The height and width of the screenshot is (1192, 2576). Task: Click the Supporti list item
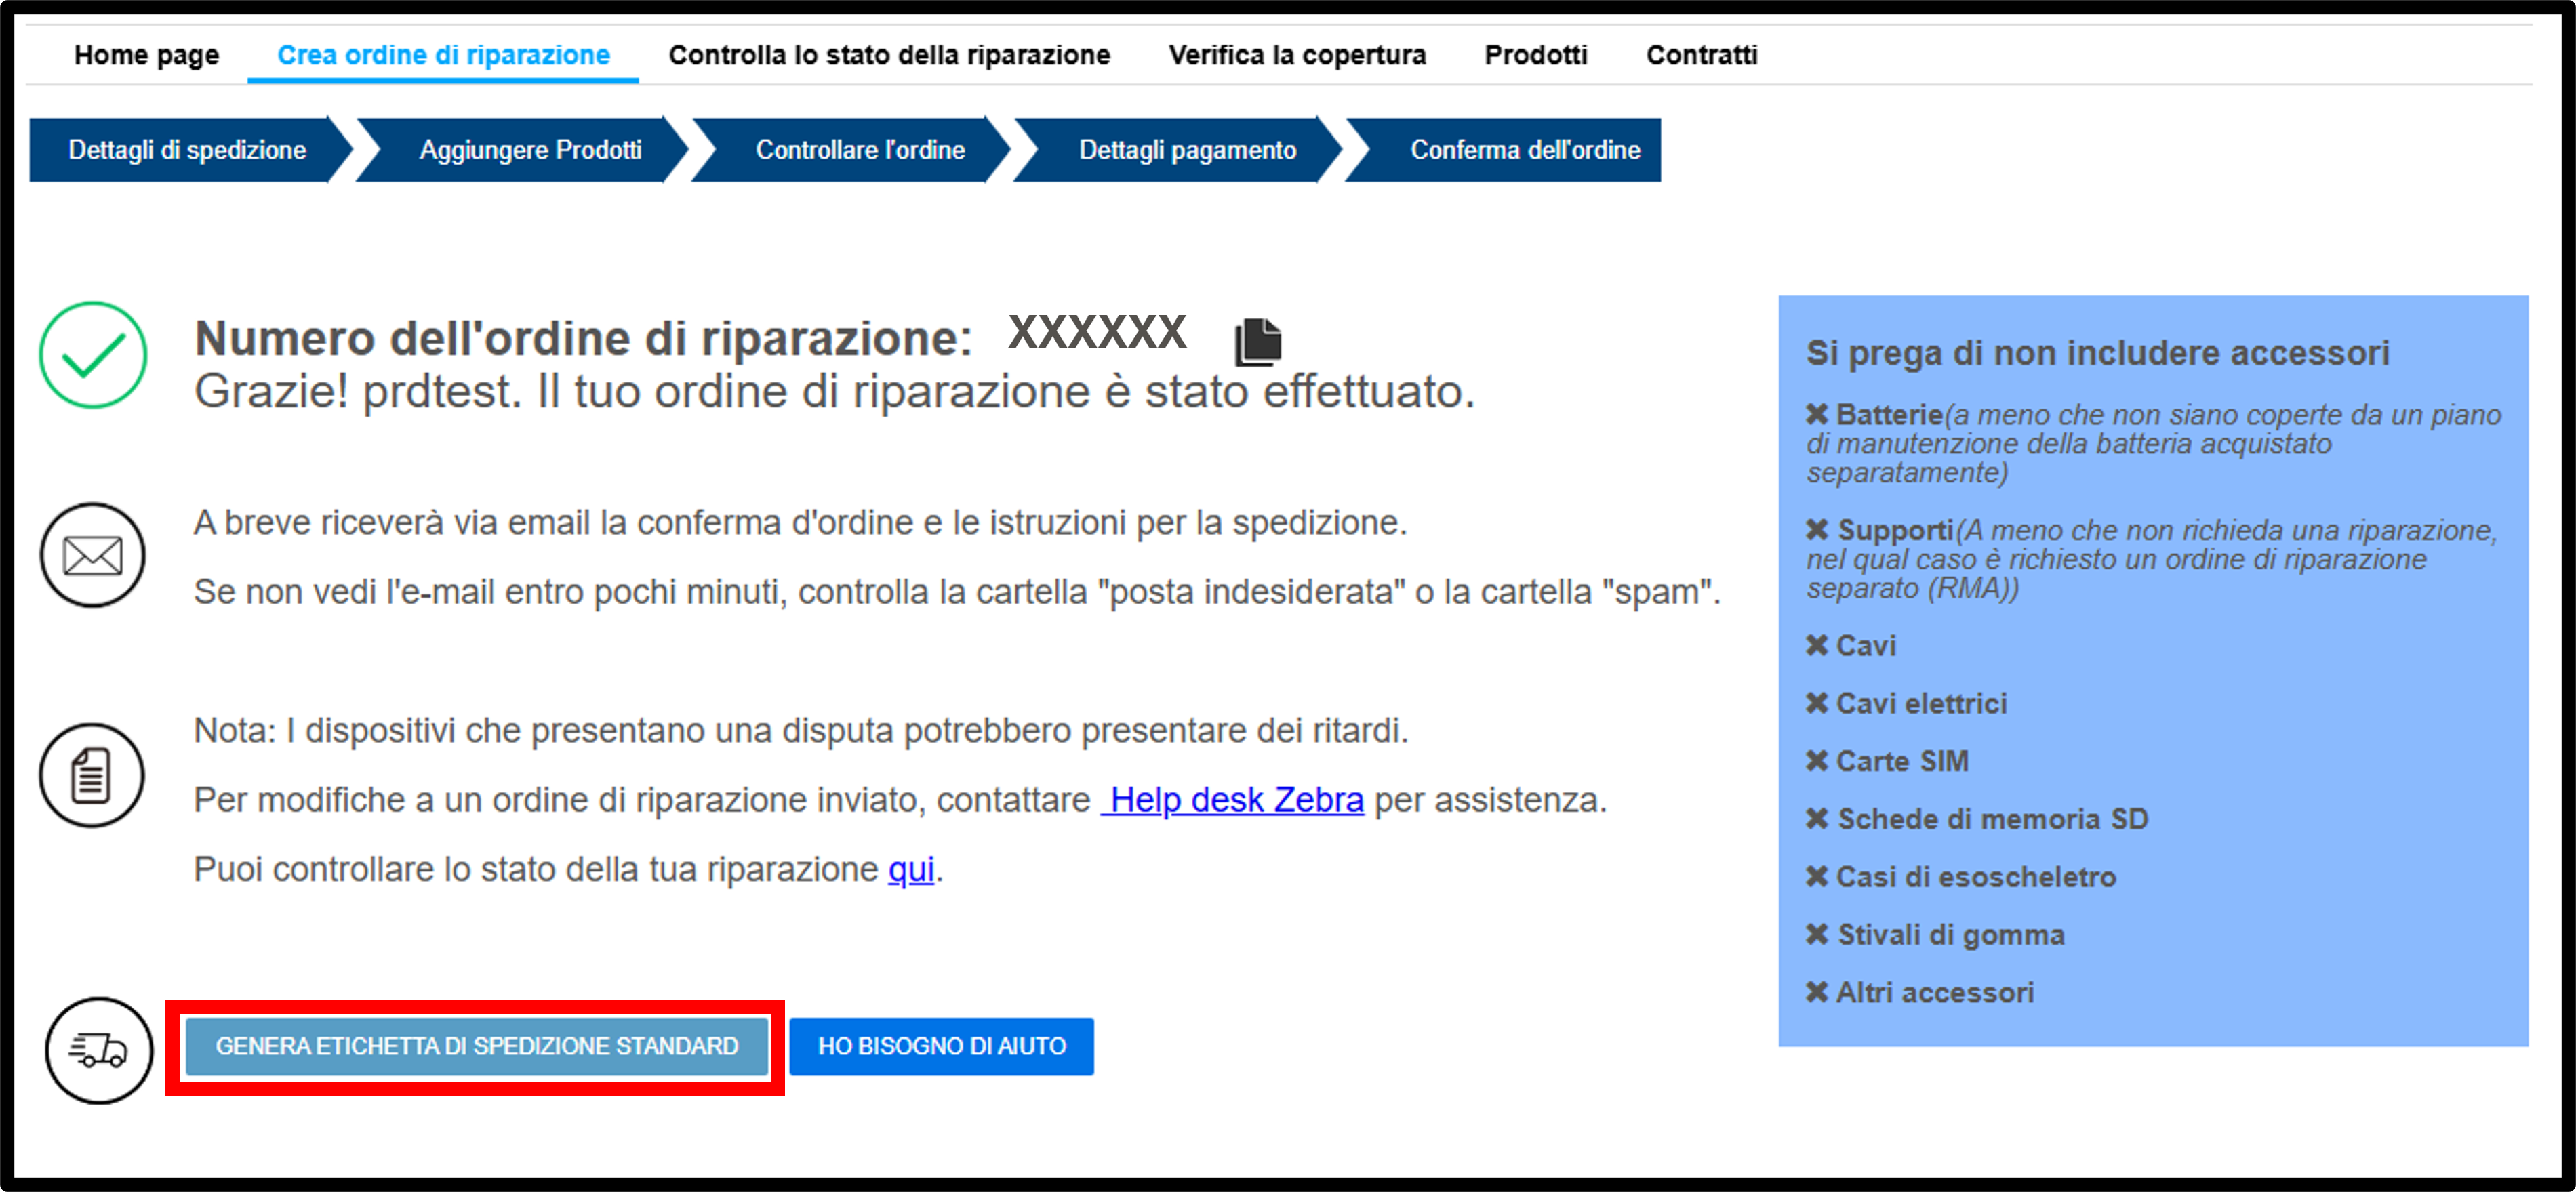tap(2151, 559)
